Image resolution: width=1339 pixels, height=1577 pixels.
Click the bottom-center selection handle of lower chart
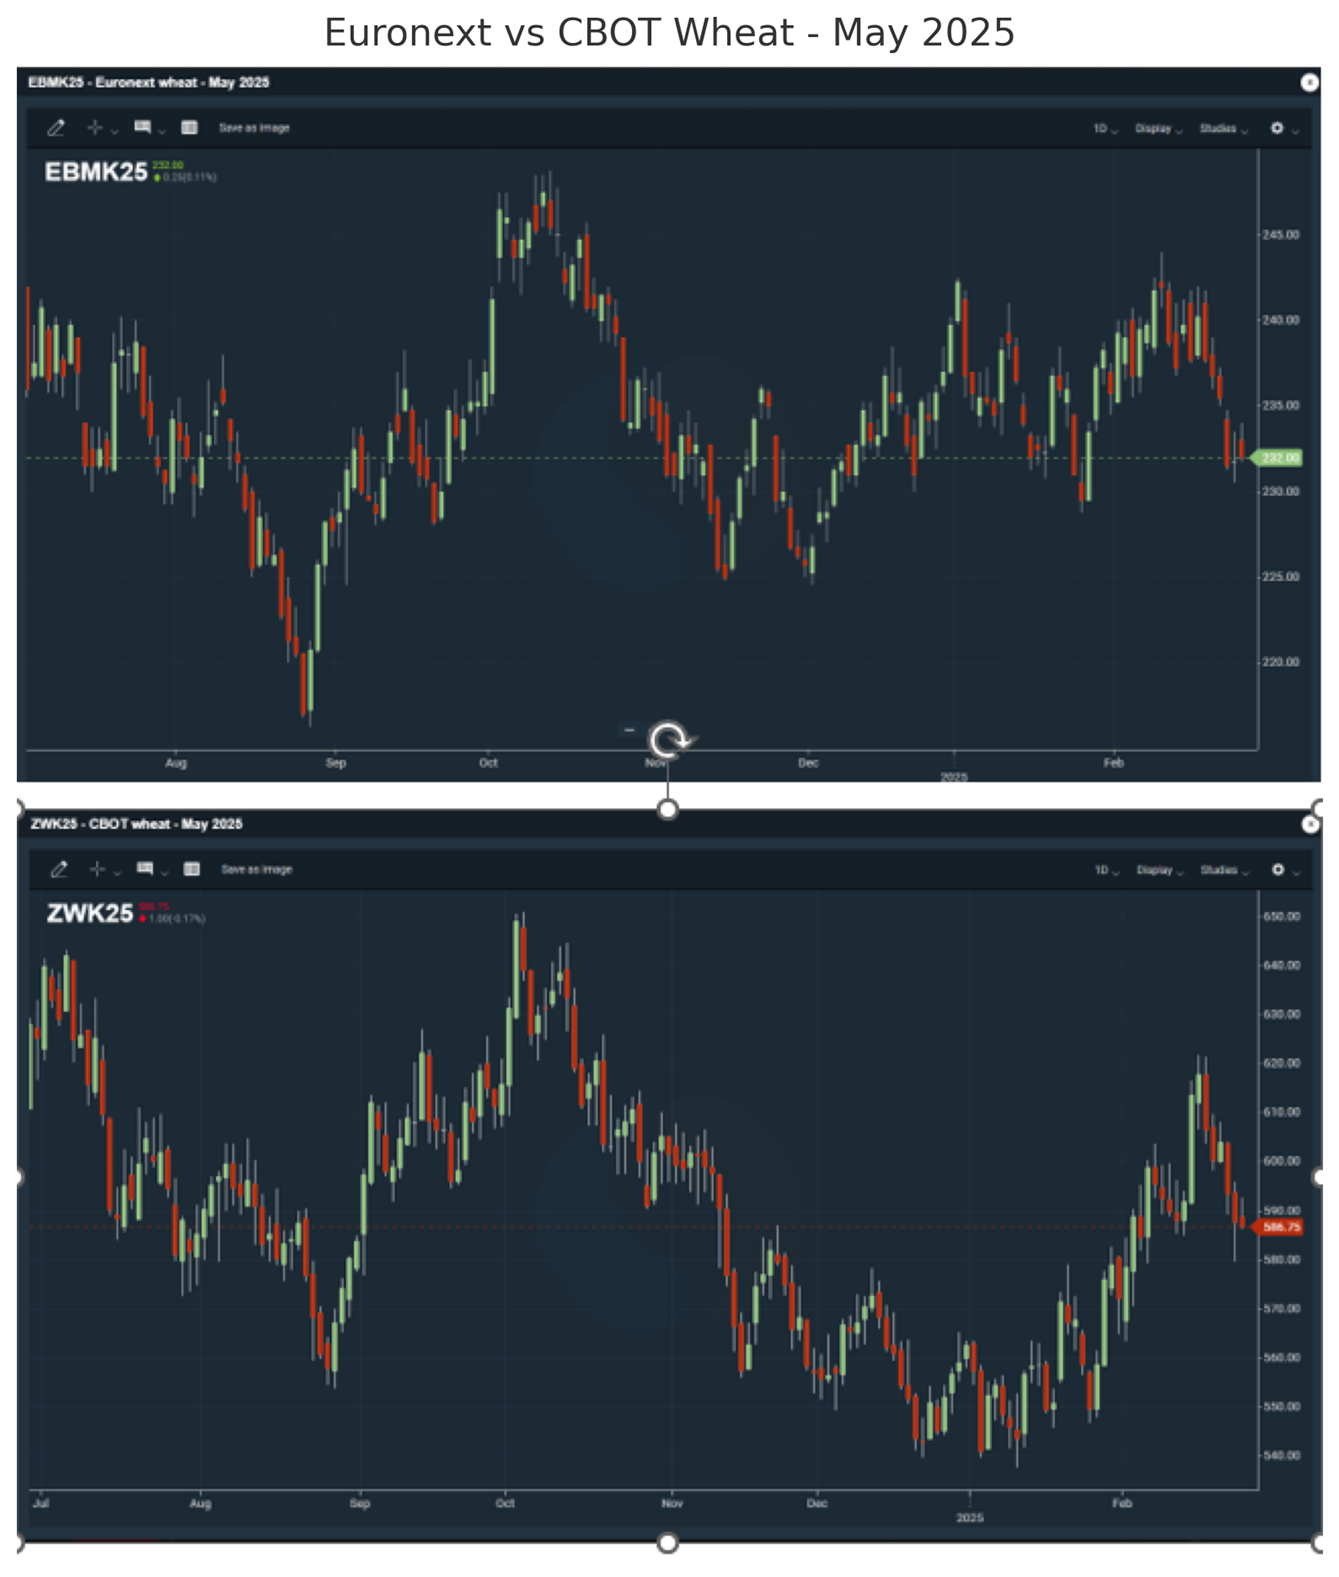coord(668,1543)
